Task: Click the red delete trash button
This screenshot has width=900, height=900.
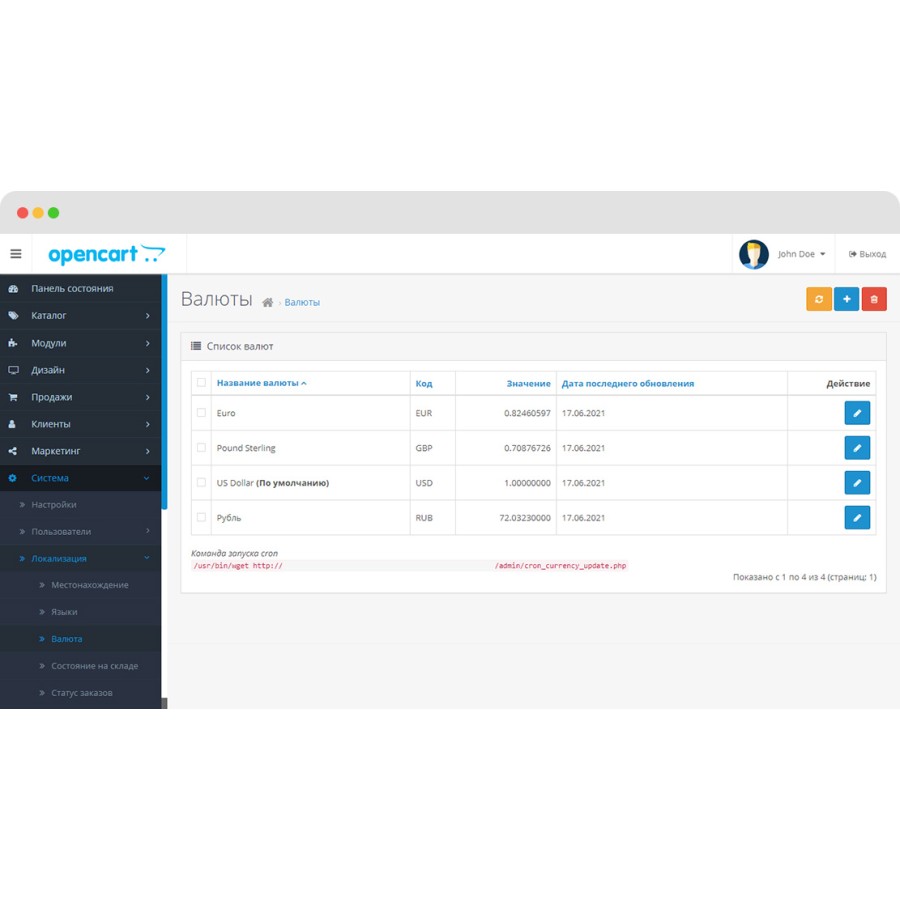Action: (x=874, y=299)
